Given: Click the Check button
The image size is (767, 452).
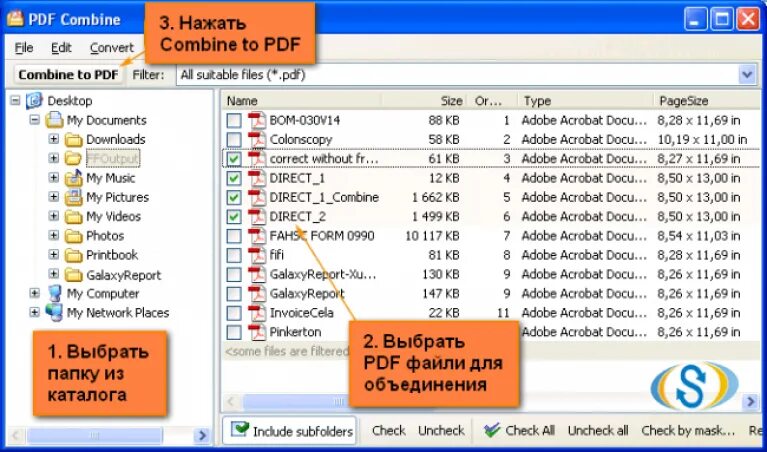Looking at the screenshot, I should (x=388, y=430).
